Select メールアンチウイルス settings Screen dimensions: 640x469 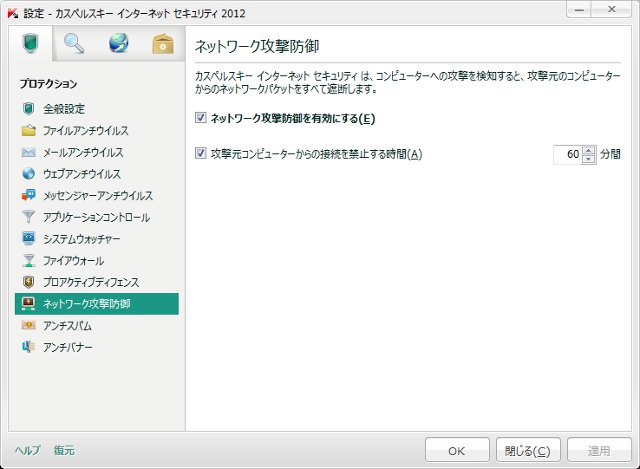pyautogui.click(x=97, y=152)
